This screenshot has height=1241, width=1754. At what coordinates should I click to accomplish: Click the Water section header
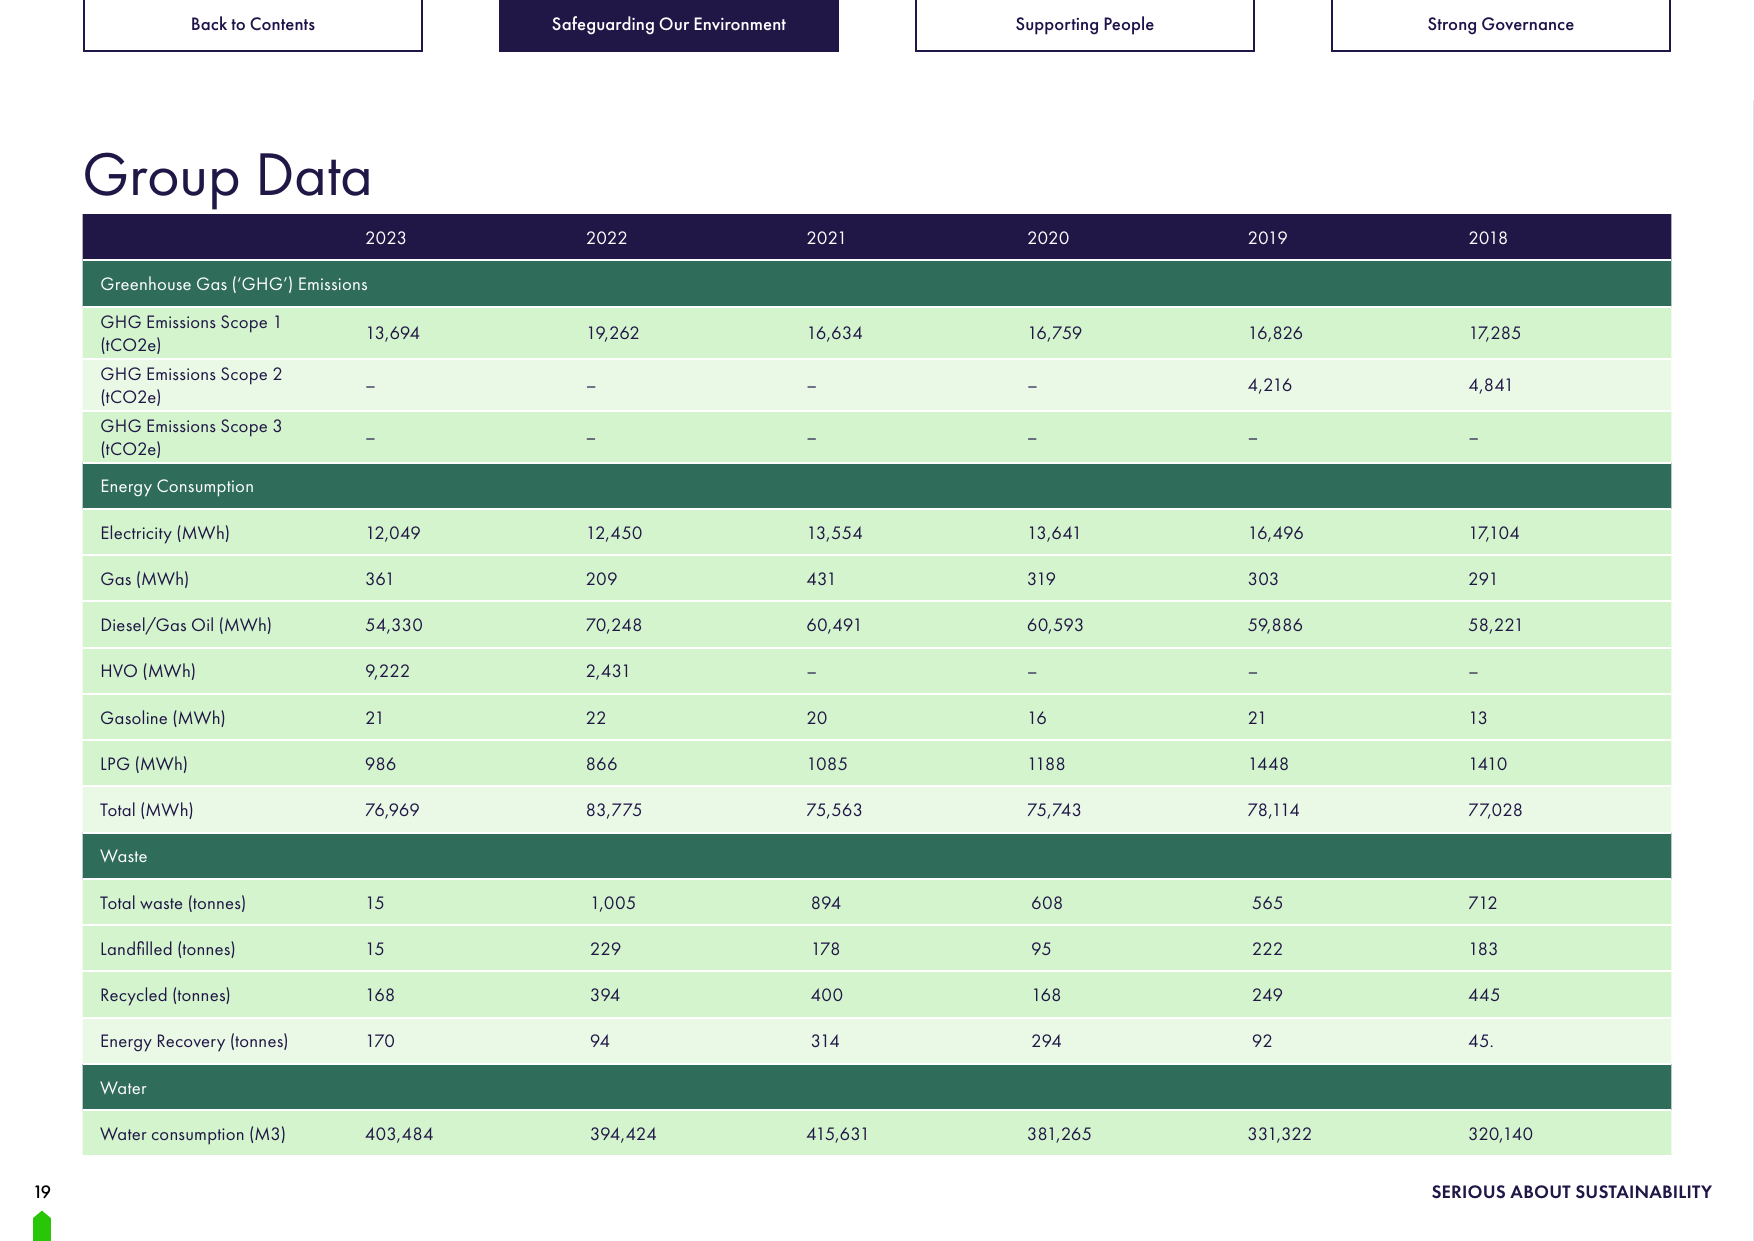(877, 1088)
